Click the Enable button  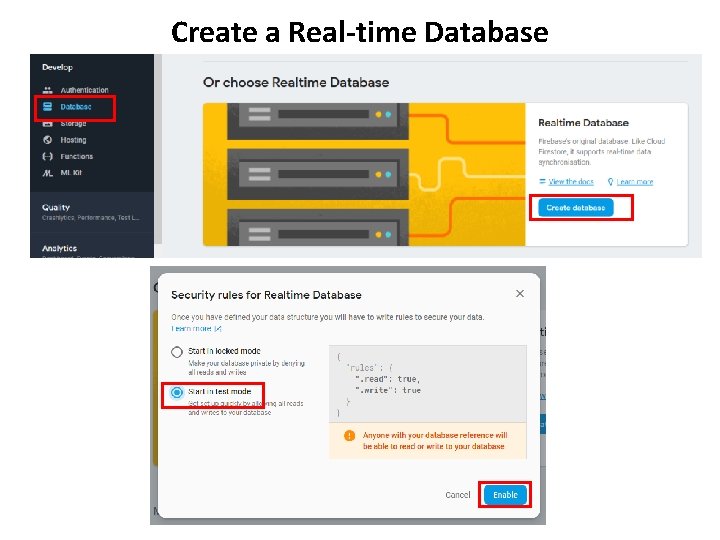[x=505, y=495]
